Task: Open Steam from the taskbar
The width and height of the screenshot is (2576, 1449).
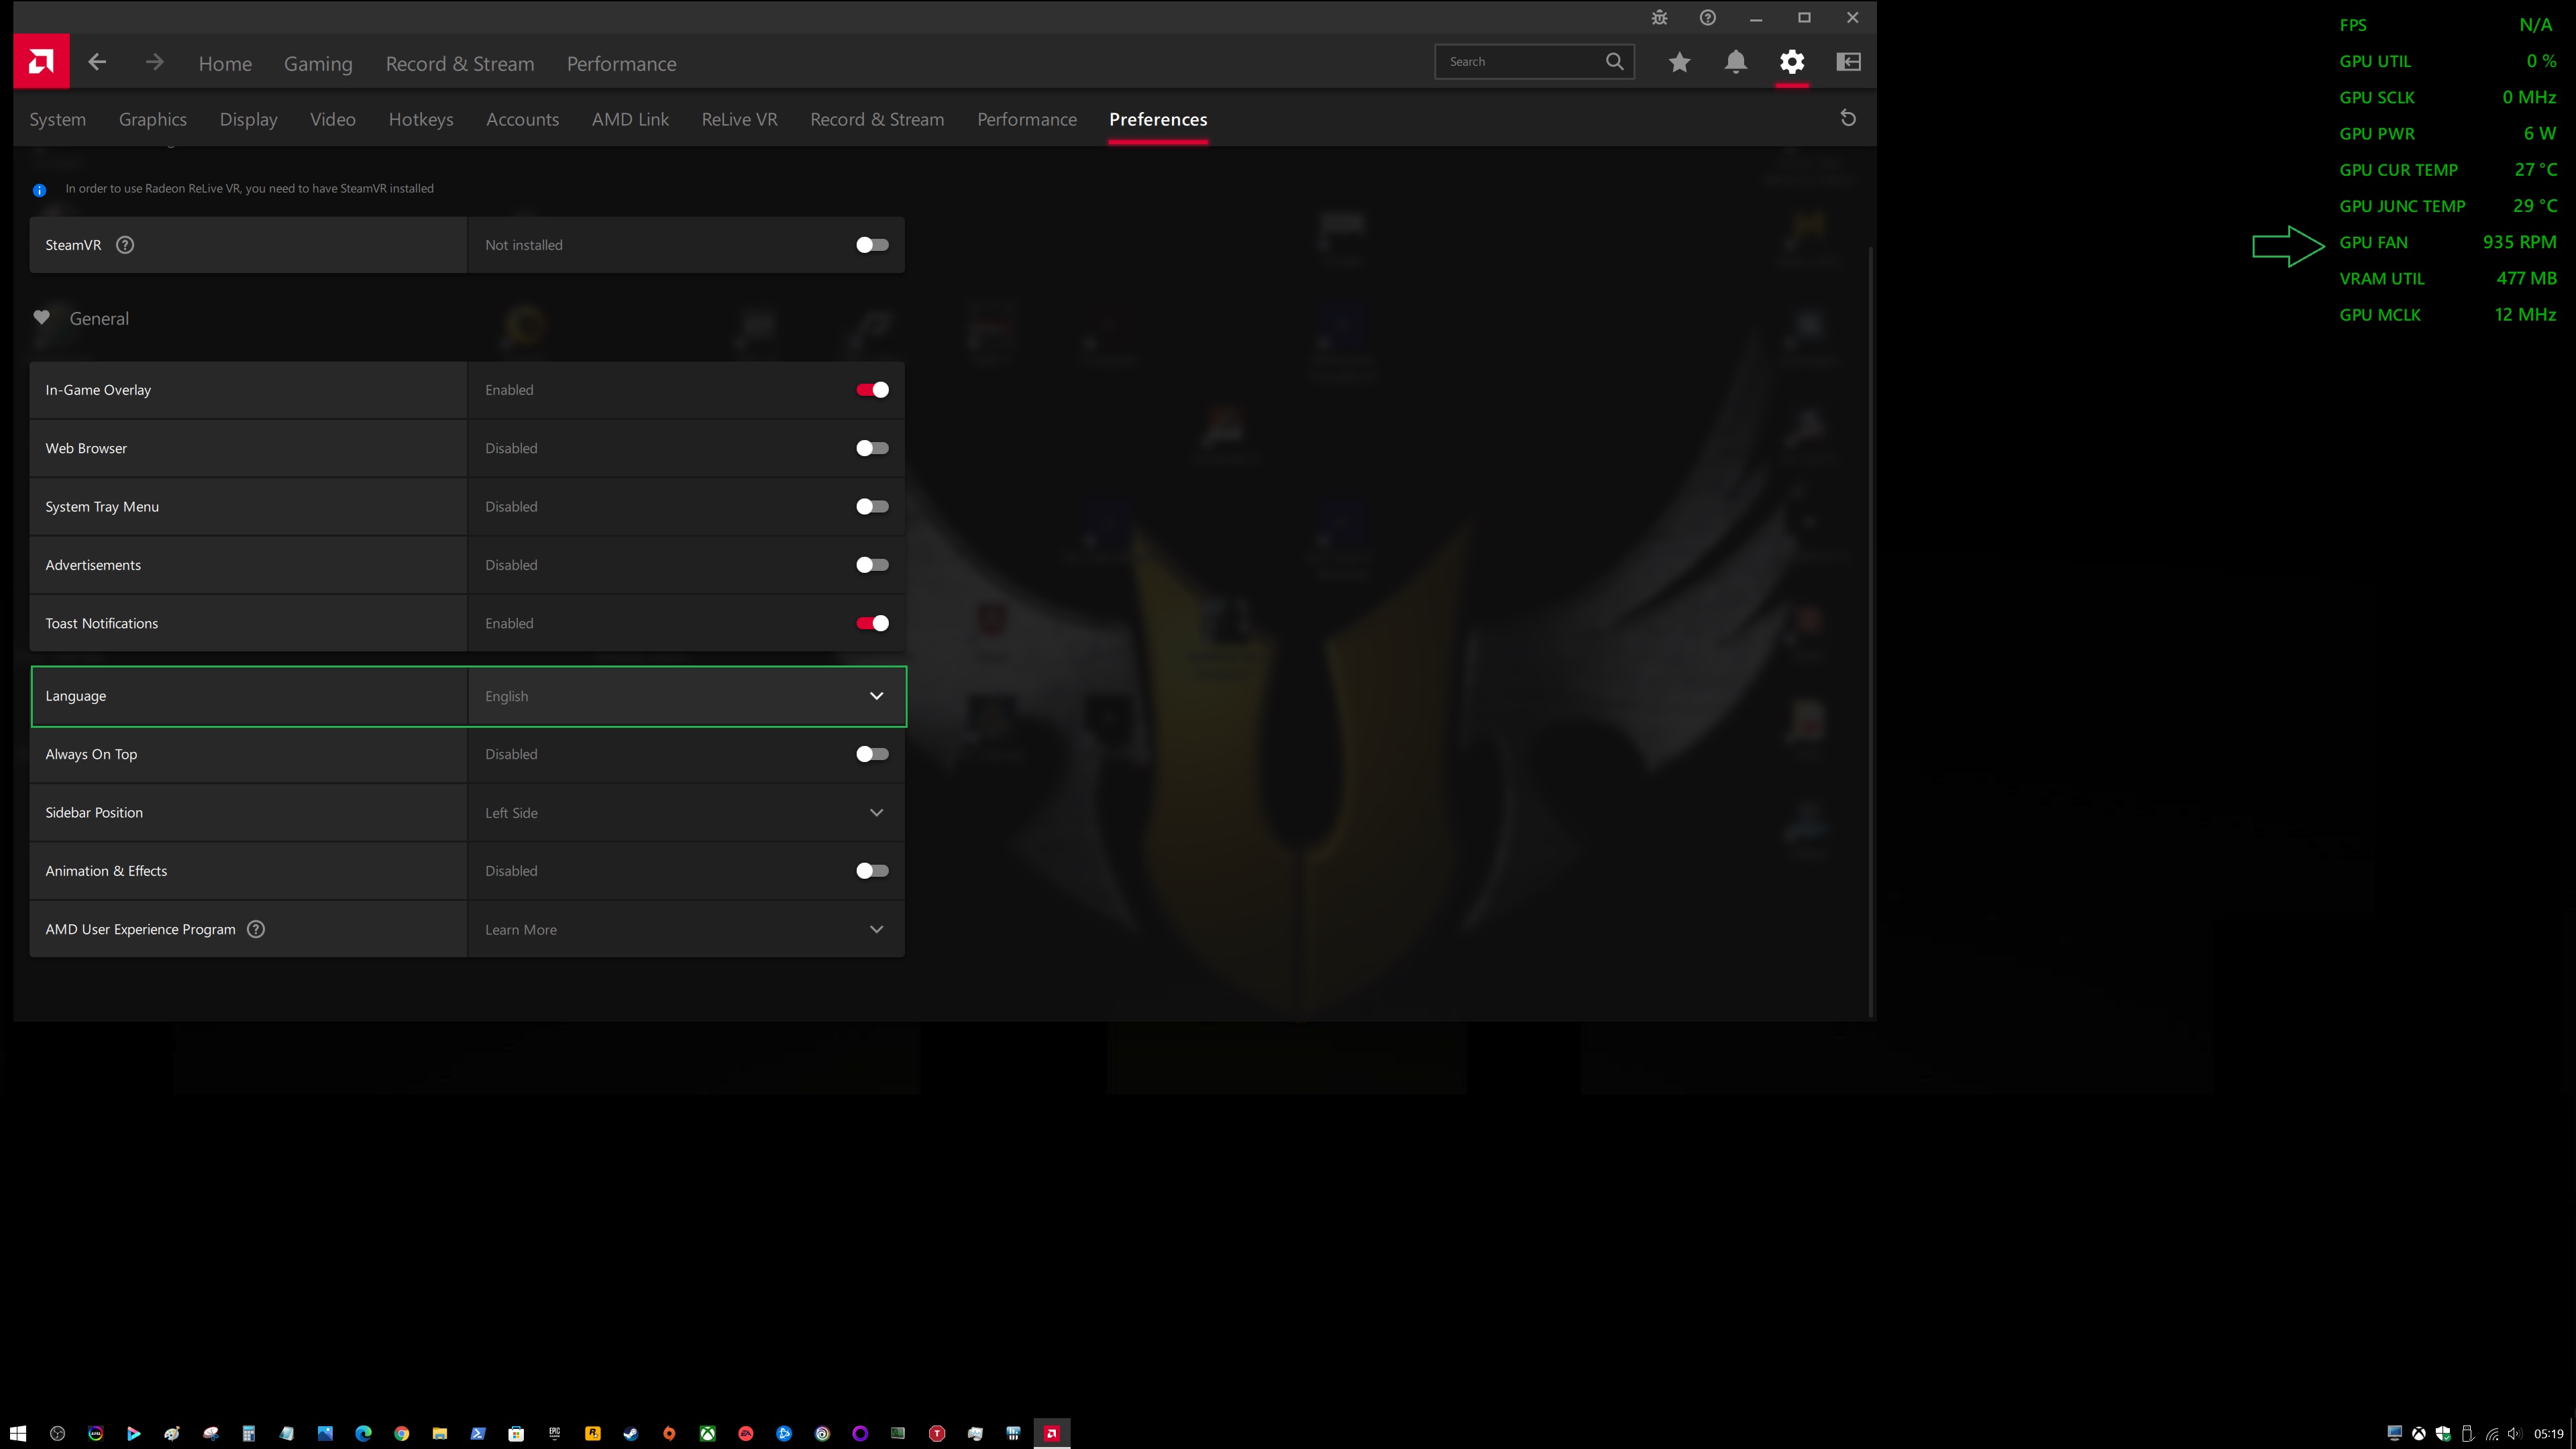Action: [x=631, y=1433]
